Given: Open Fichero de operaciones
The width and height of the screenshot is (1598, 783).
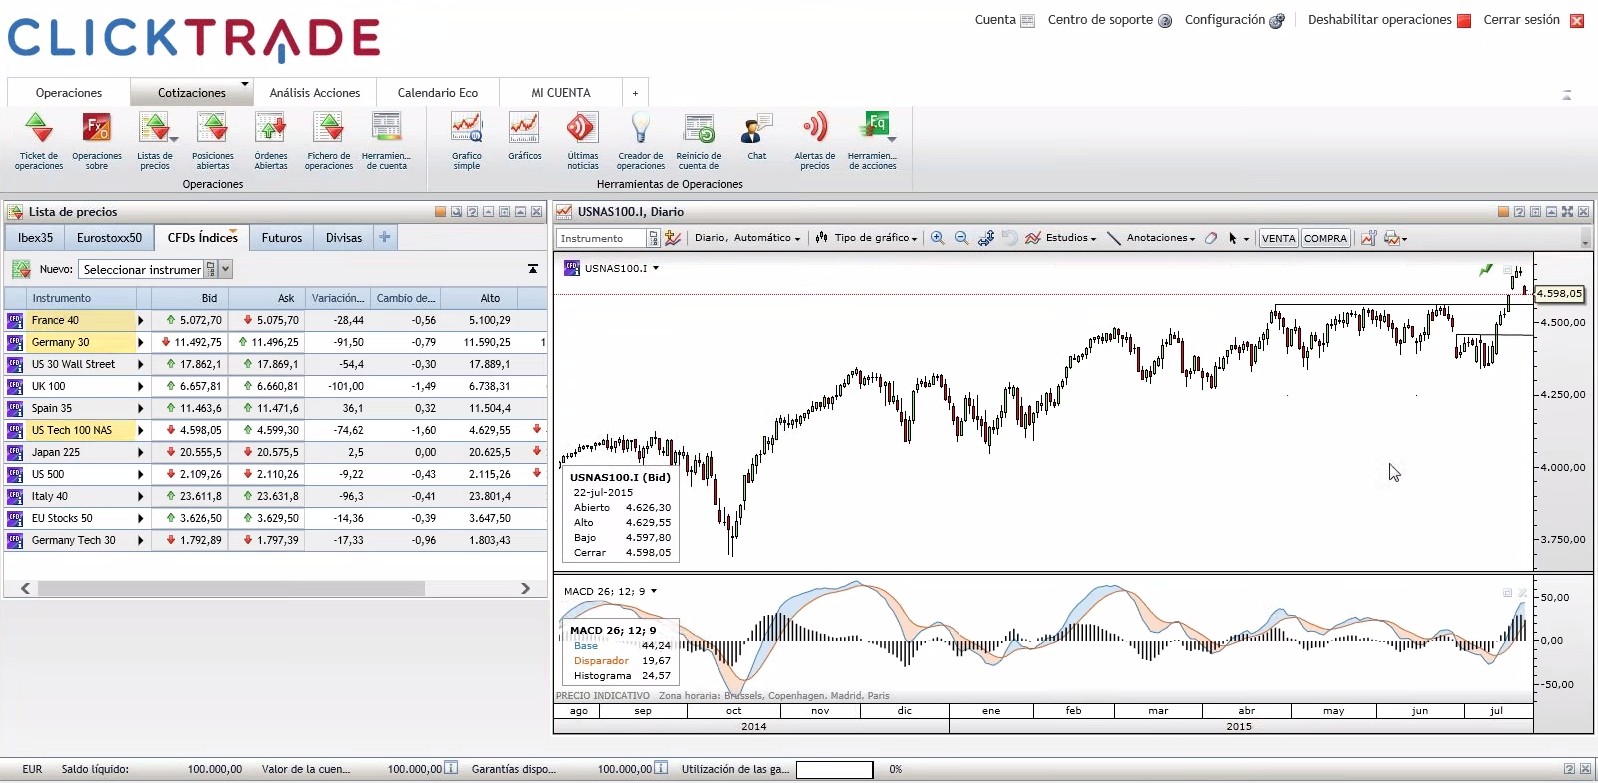Looking at the screenshot, I should point(329,141).
